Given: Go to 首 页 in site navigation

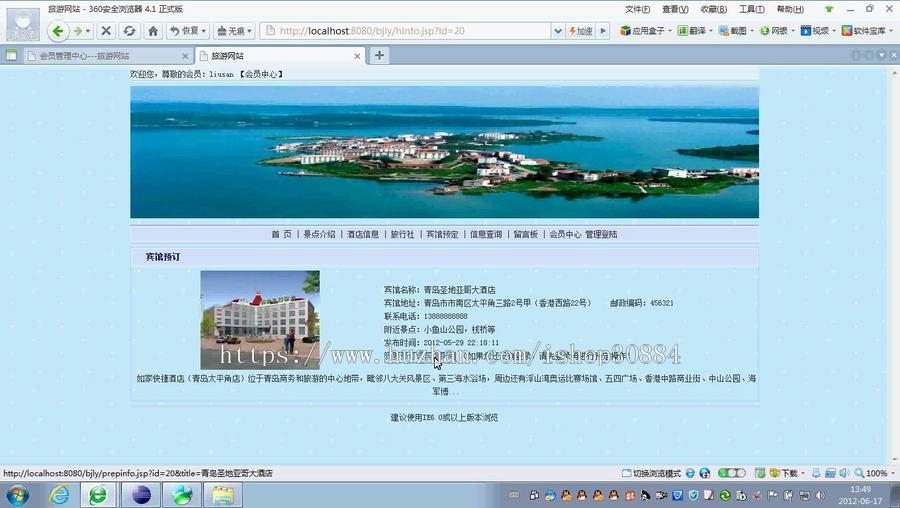Looking at the screenshot, I should pyautogui.click(x=281, y=234).
